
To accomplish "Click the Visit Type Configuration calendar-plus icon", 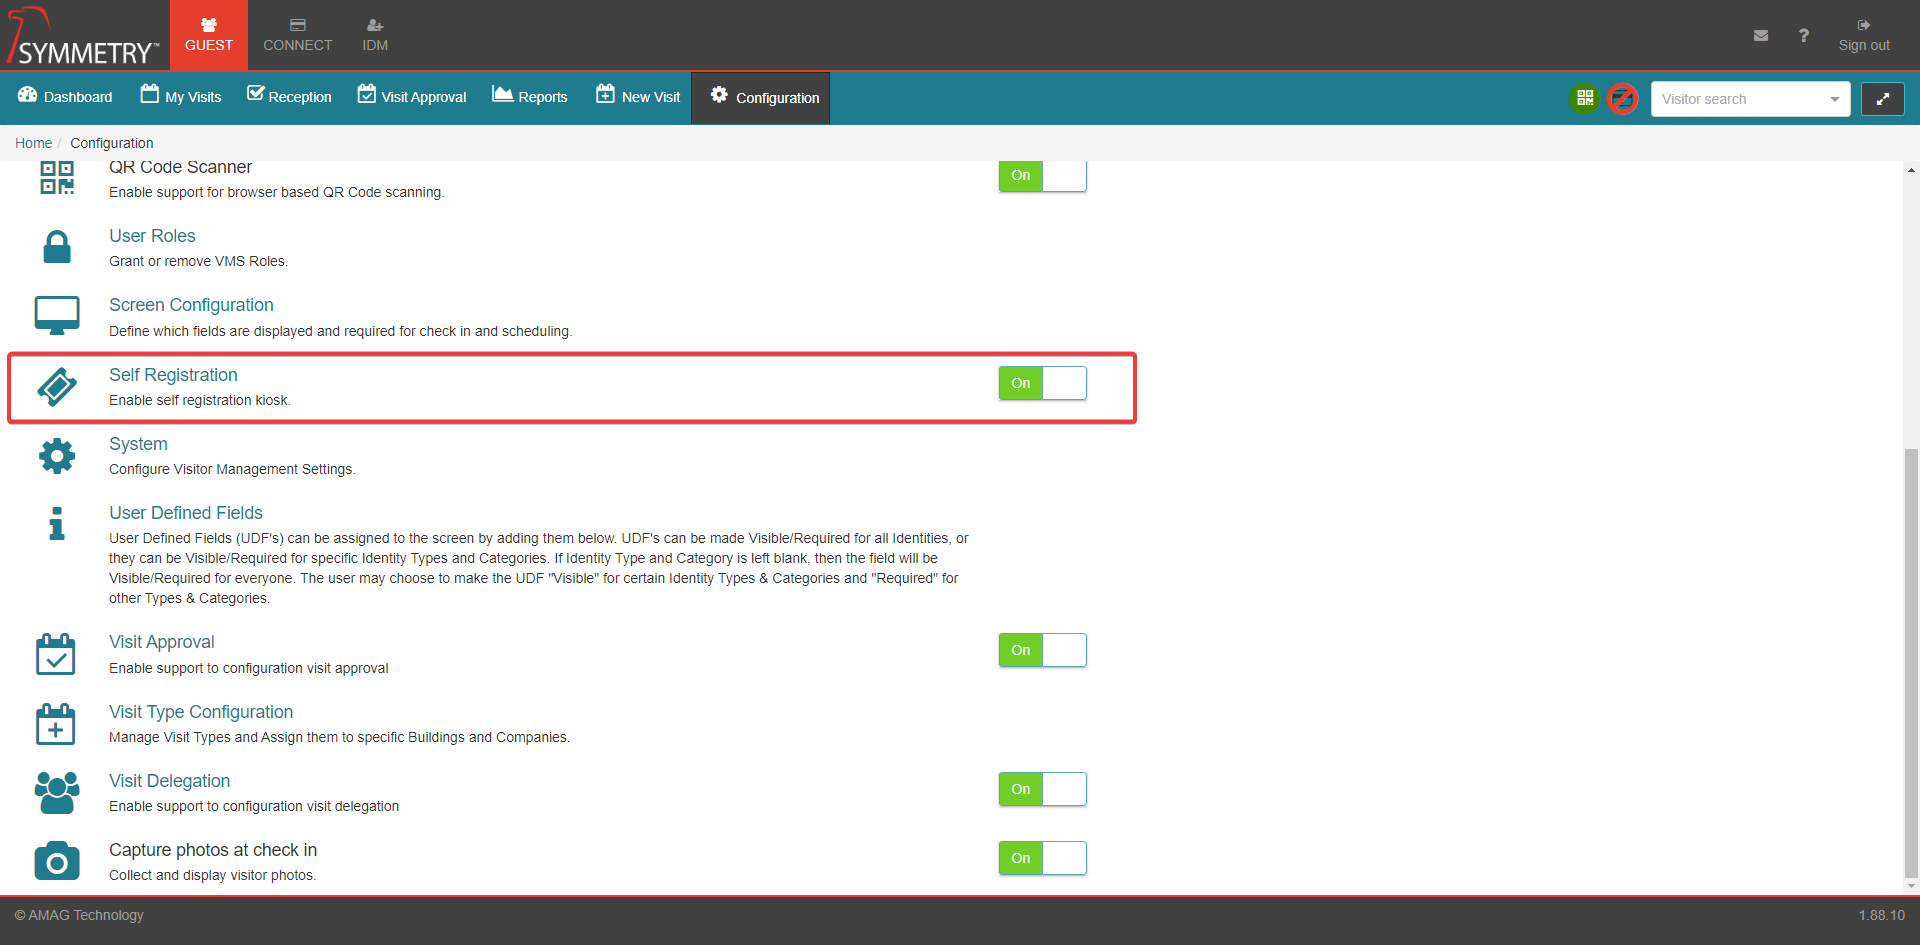I will [x=56, y=724].
